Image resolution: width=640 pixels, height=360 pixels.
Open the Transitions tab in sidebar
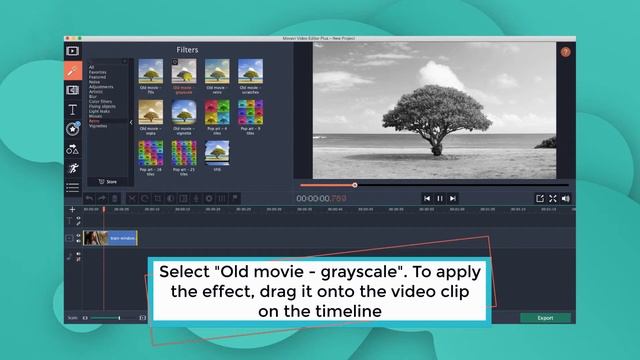[x=73, y=90]
